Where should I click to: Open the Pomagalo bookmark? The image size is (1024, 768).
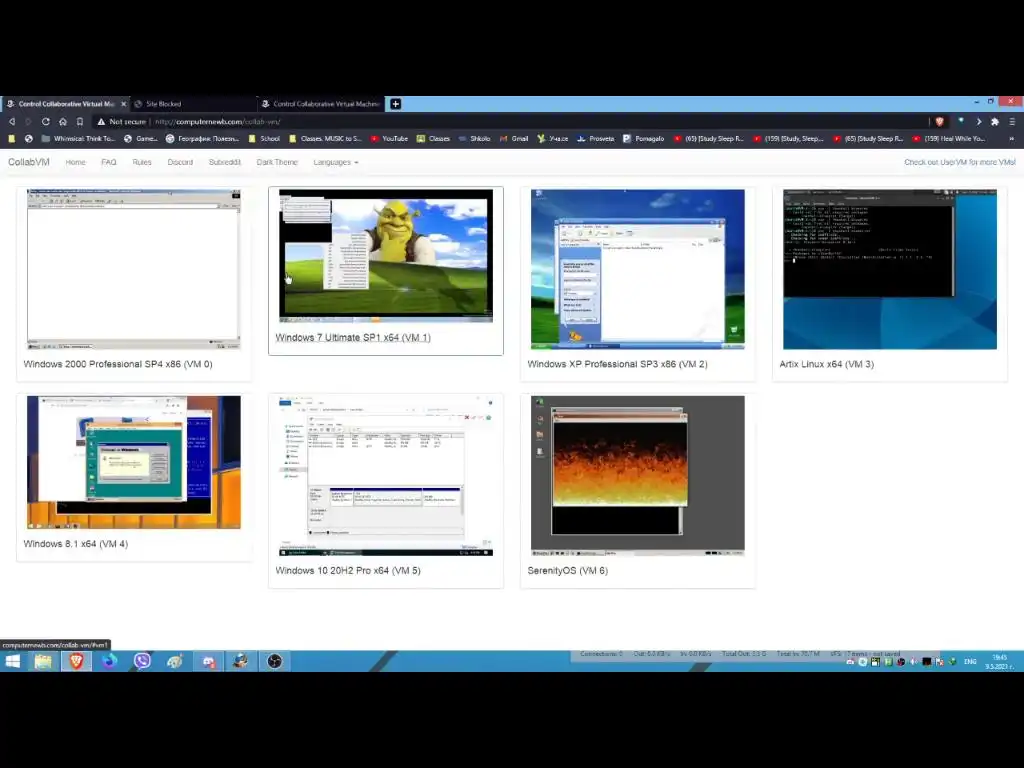pyautogui.click(x=644, y=138)
